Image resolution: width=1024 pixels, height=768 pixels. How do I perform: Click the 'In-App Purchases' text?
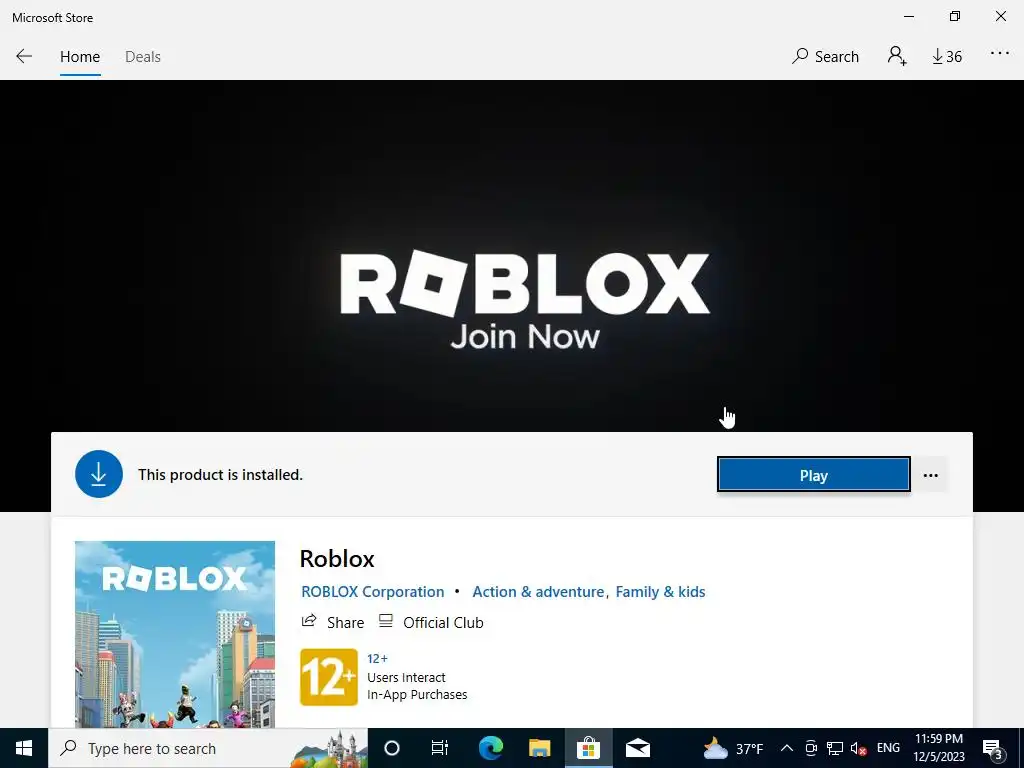417,694
